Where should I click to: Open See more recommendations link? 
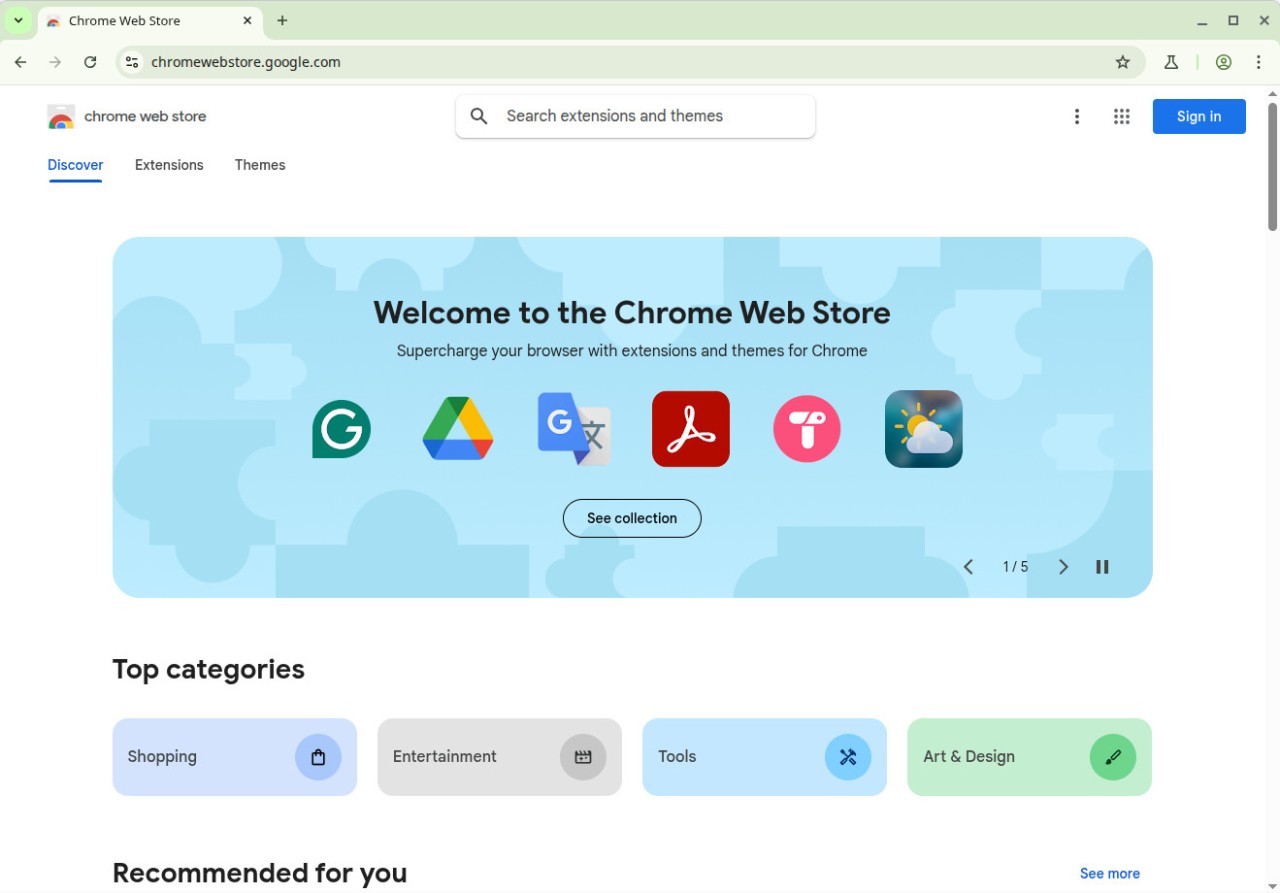(1109, 873)
